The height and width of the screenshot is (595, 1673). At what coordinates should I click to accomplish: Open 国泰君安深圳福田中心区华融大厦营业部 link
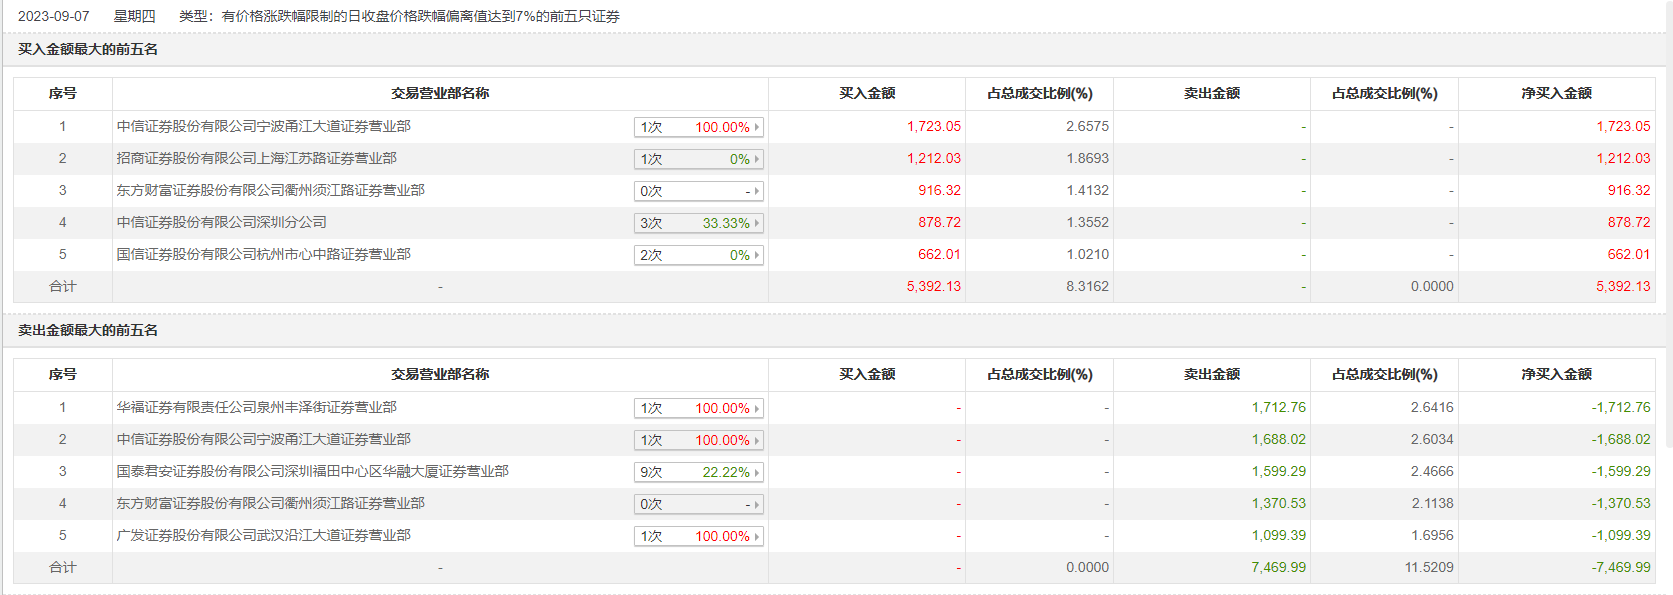pyautogui.click(x=312, y=471)
